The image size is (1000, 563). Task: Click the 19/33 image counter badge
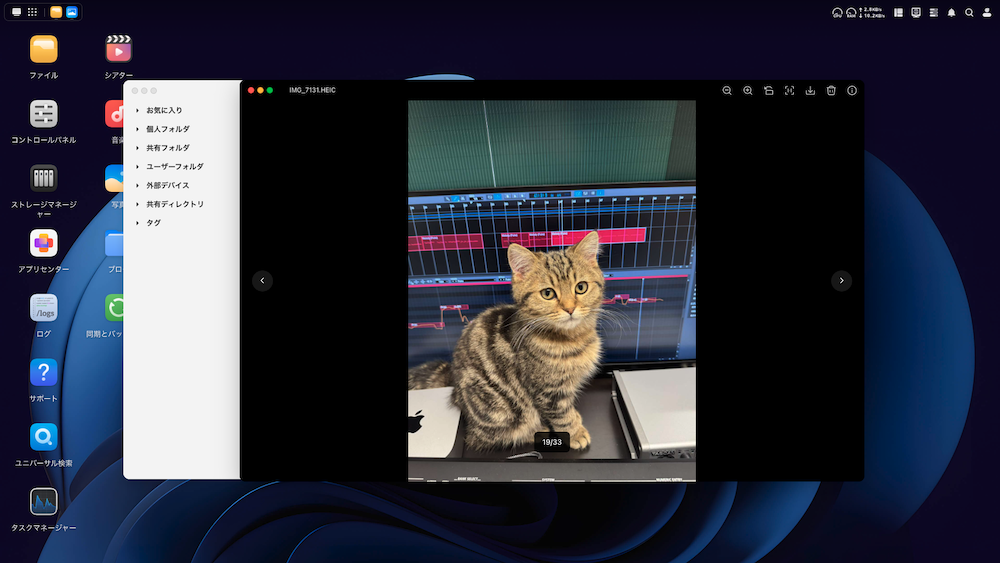[x=552, y=442]
